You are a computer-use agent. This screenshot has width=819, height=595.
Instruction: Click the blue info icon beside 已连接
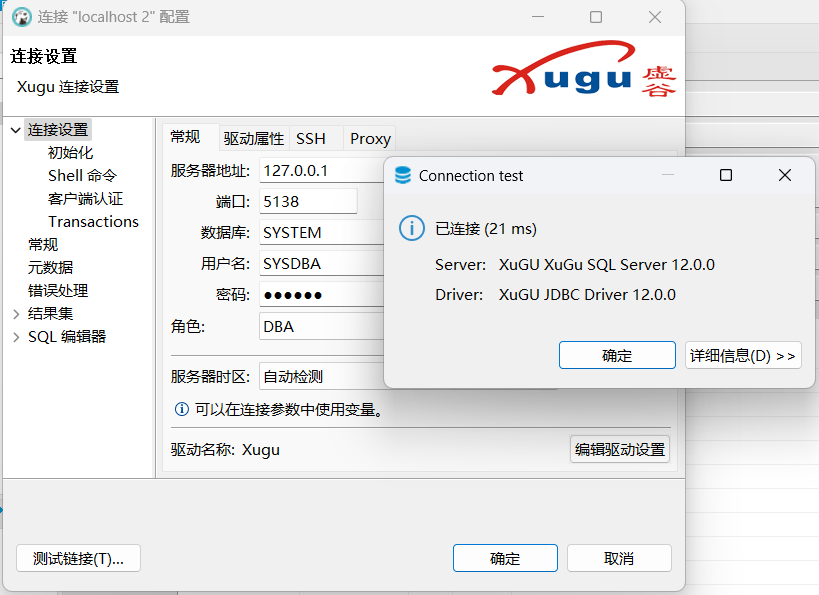pos(412,228)
